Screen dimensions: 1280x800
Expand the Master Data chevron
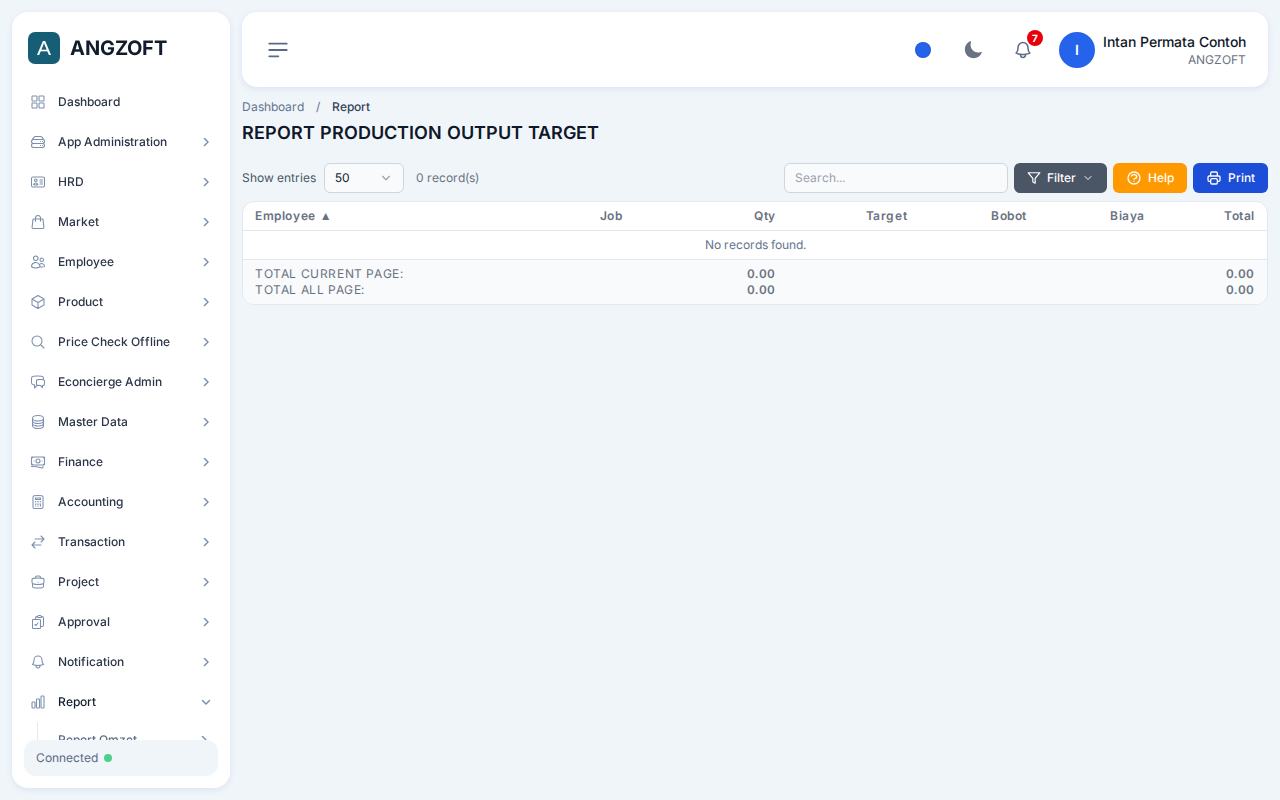pos(206,422)
